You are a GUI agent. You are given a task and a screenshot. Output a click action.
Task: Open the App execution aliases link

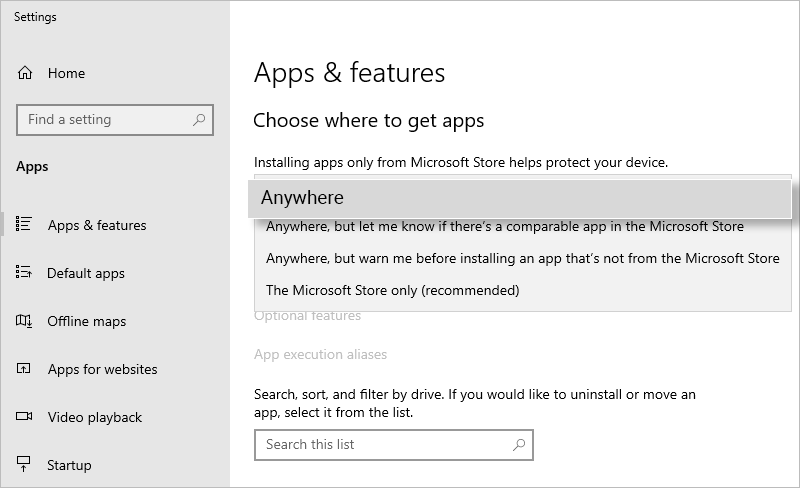point(320,354)
